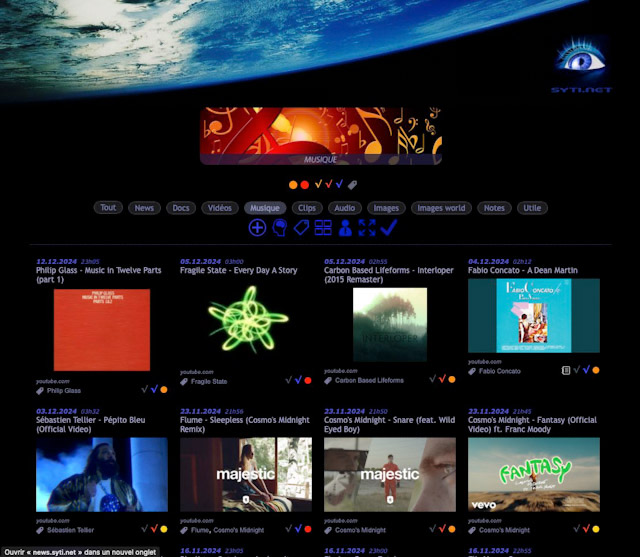Click the Fragile State tag label
The image size is (640, 557).
[x=209, y=382]
